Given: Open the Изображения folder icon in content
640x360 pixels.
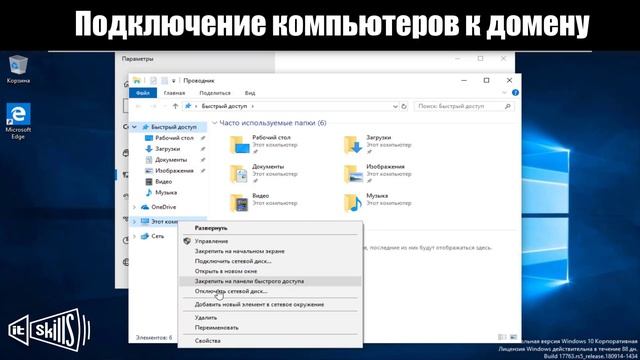Looking at the screenshot, I should [x=353, y=174].
